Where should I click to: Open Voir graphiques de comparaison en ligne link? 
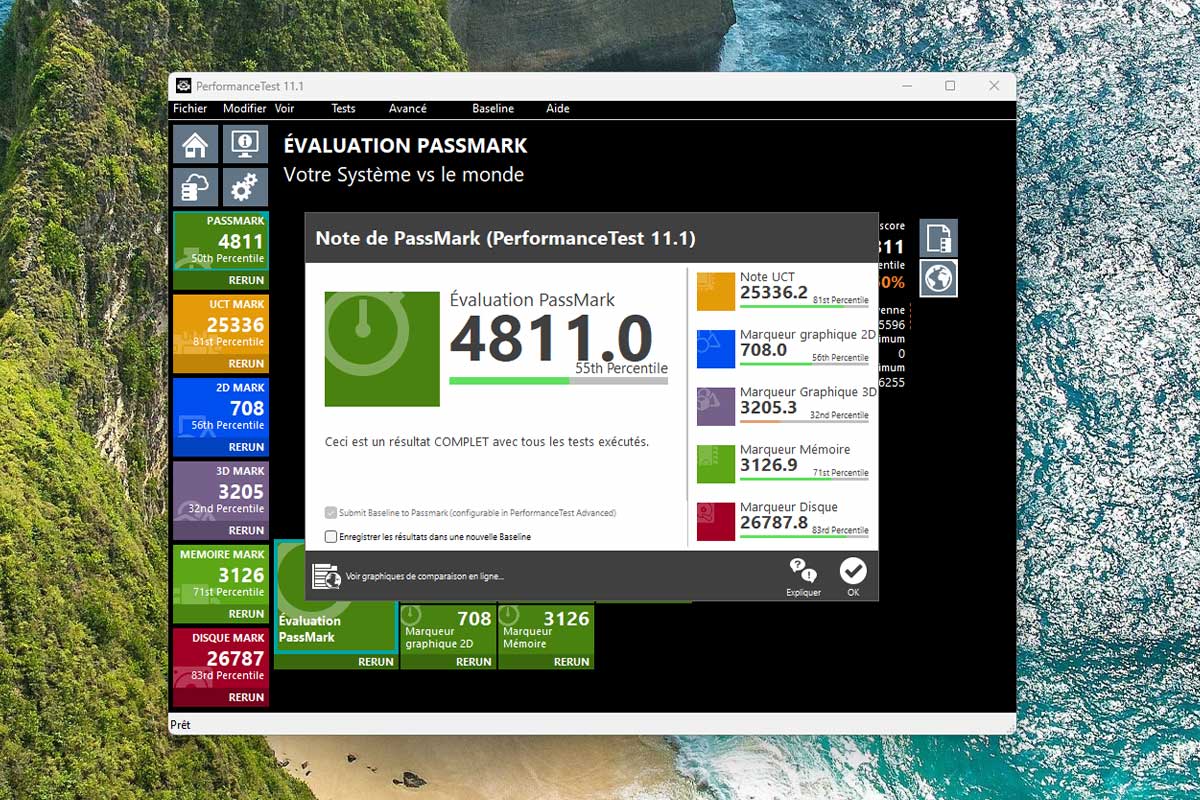point(425,577)
